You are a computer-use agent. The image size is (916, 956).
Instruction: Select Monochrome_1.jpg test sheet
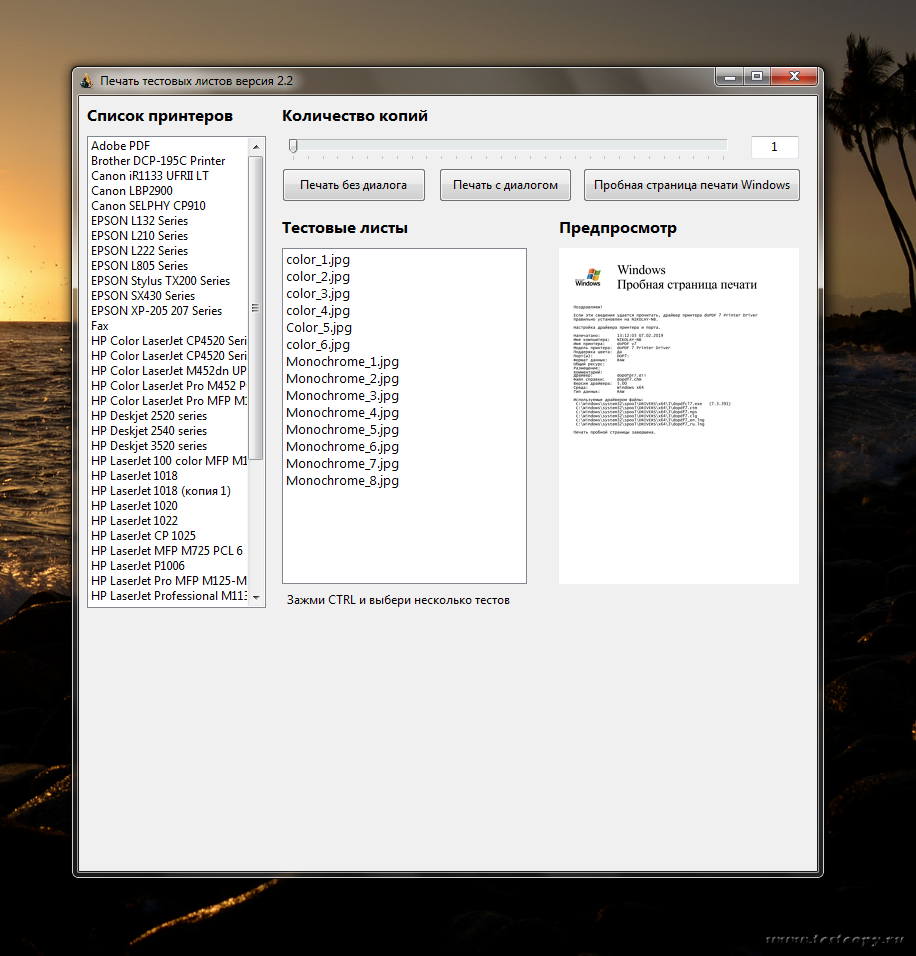[x=342, y=362]
